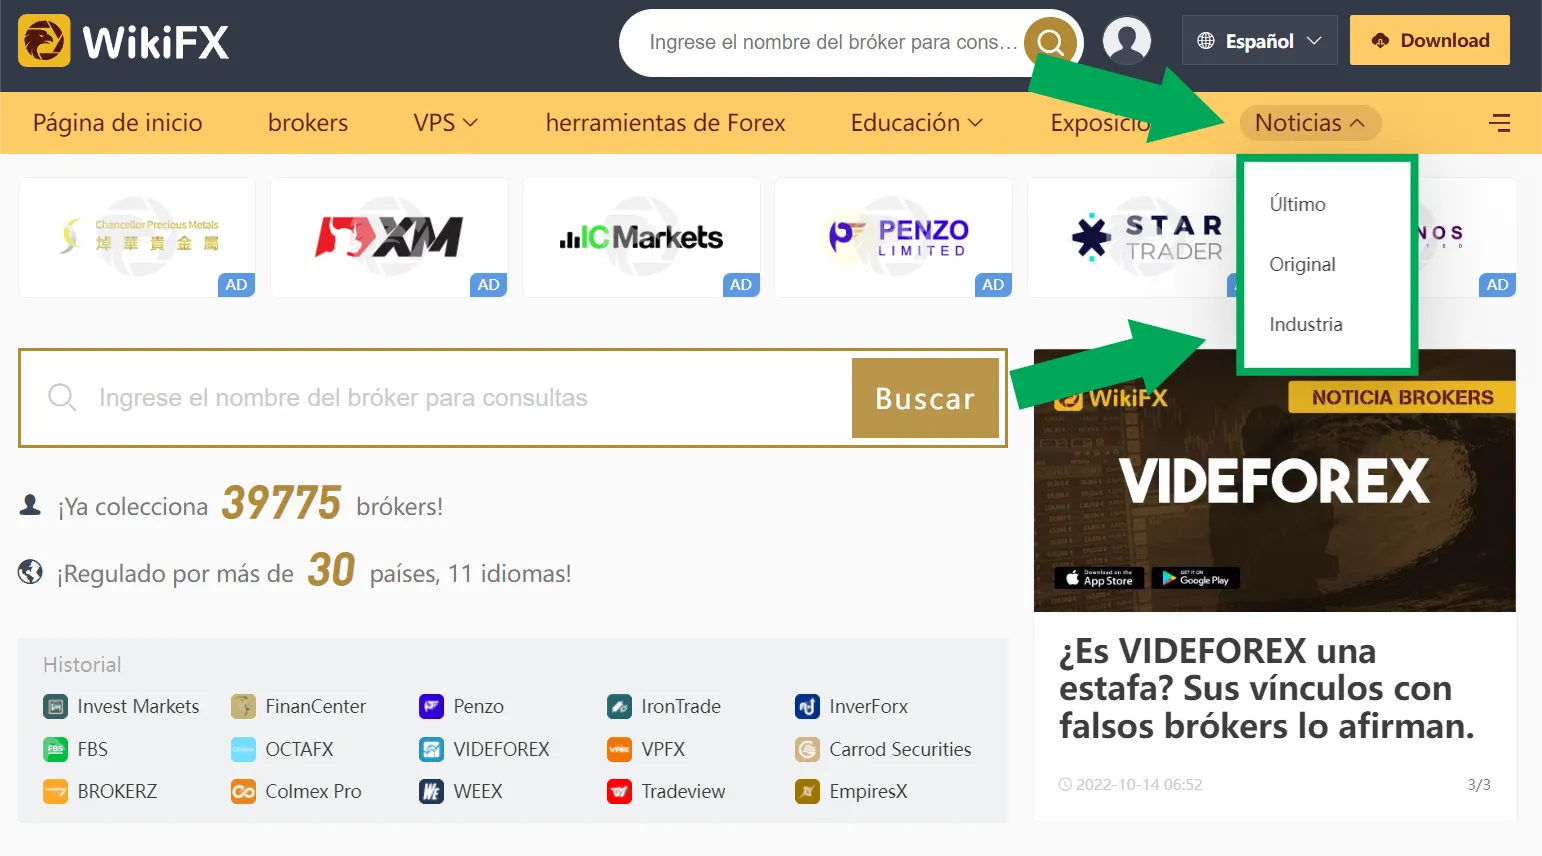Click the Penzo history icon
The width and height of the screenshot is (1542, 856).
431,707
